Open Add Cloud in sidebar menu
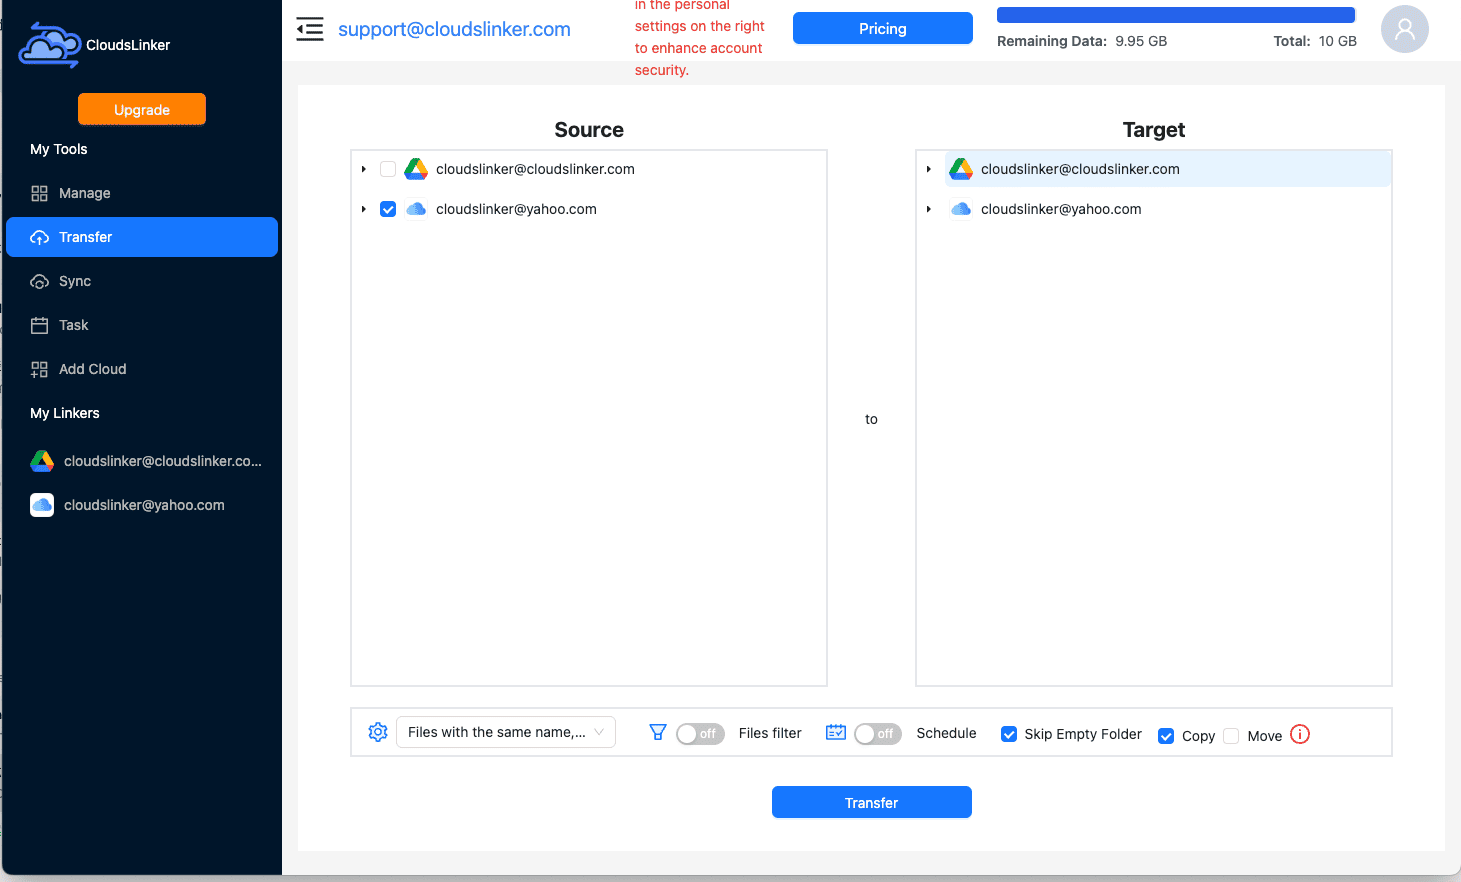 [142, 369]
